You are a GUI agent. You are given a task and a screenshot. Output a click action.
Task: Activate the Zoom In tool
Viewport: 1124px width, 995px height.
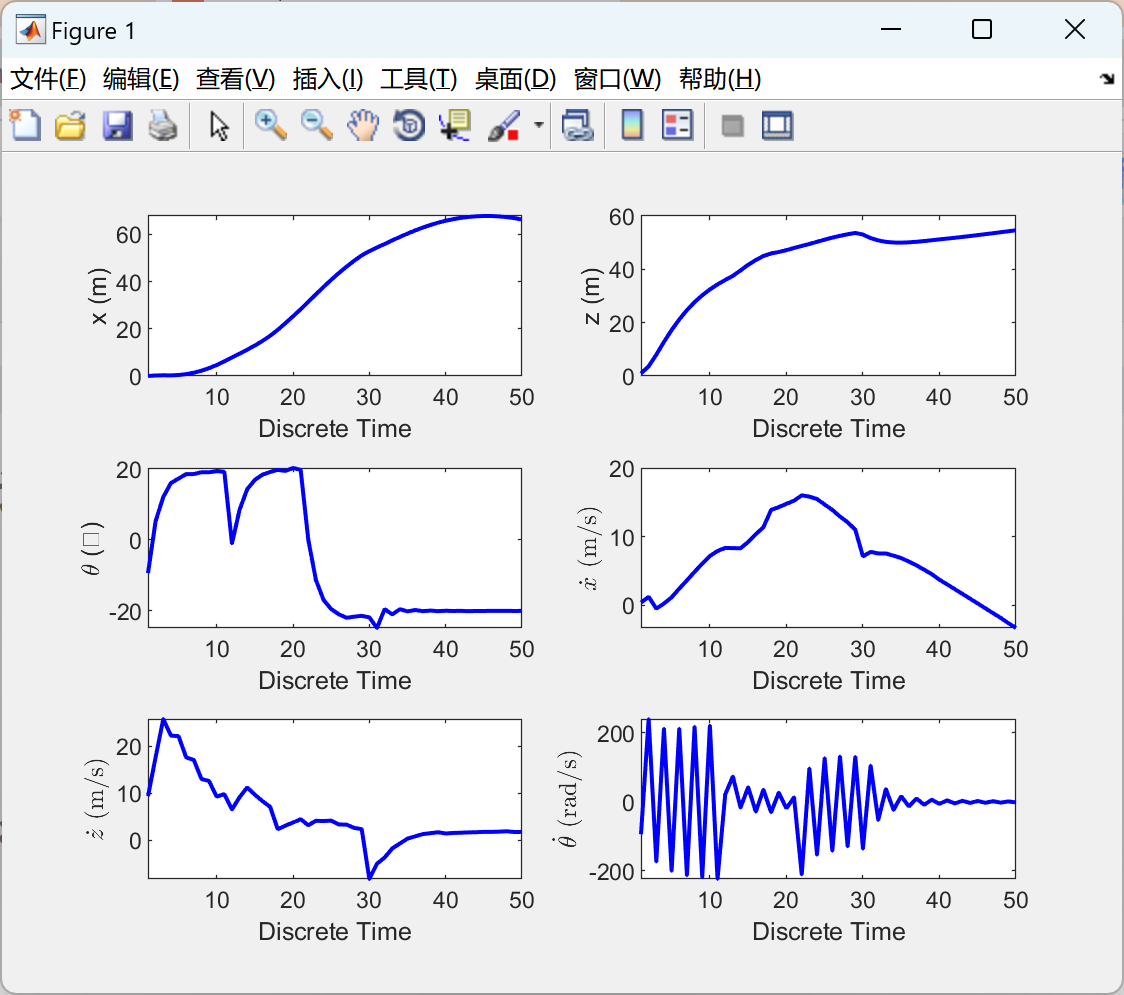(271, 125)
